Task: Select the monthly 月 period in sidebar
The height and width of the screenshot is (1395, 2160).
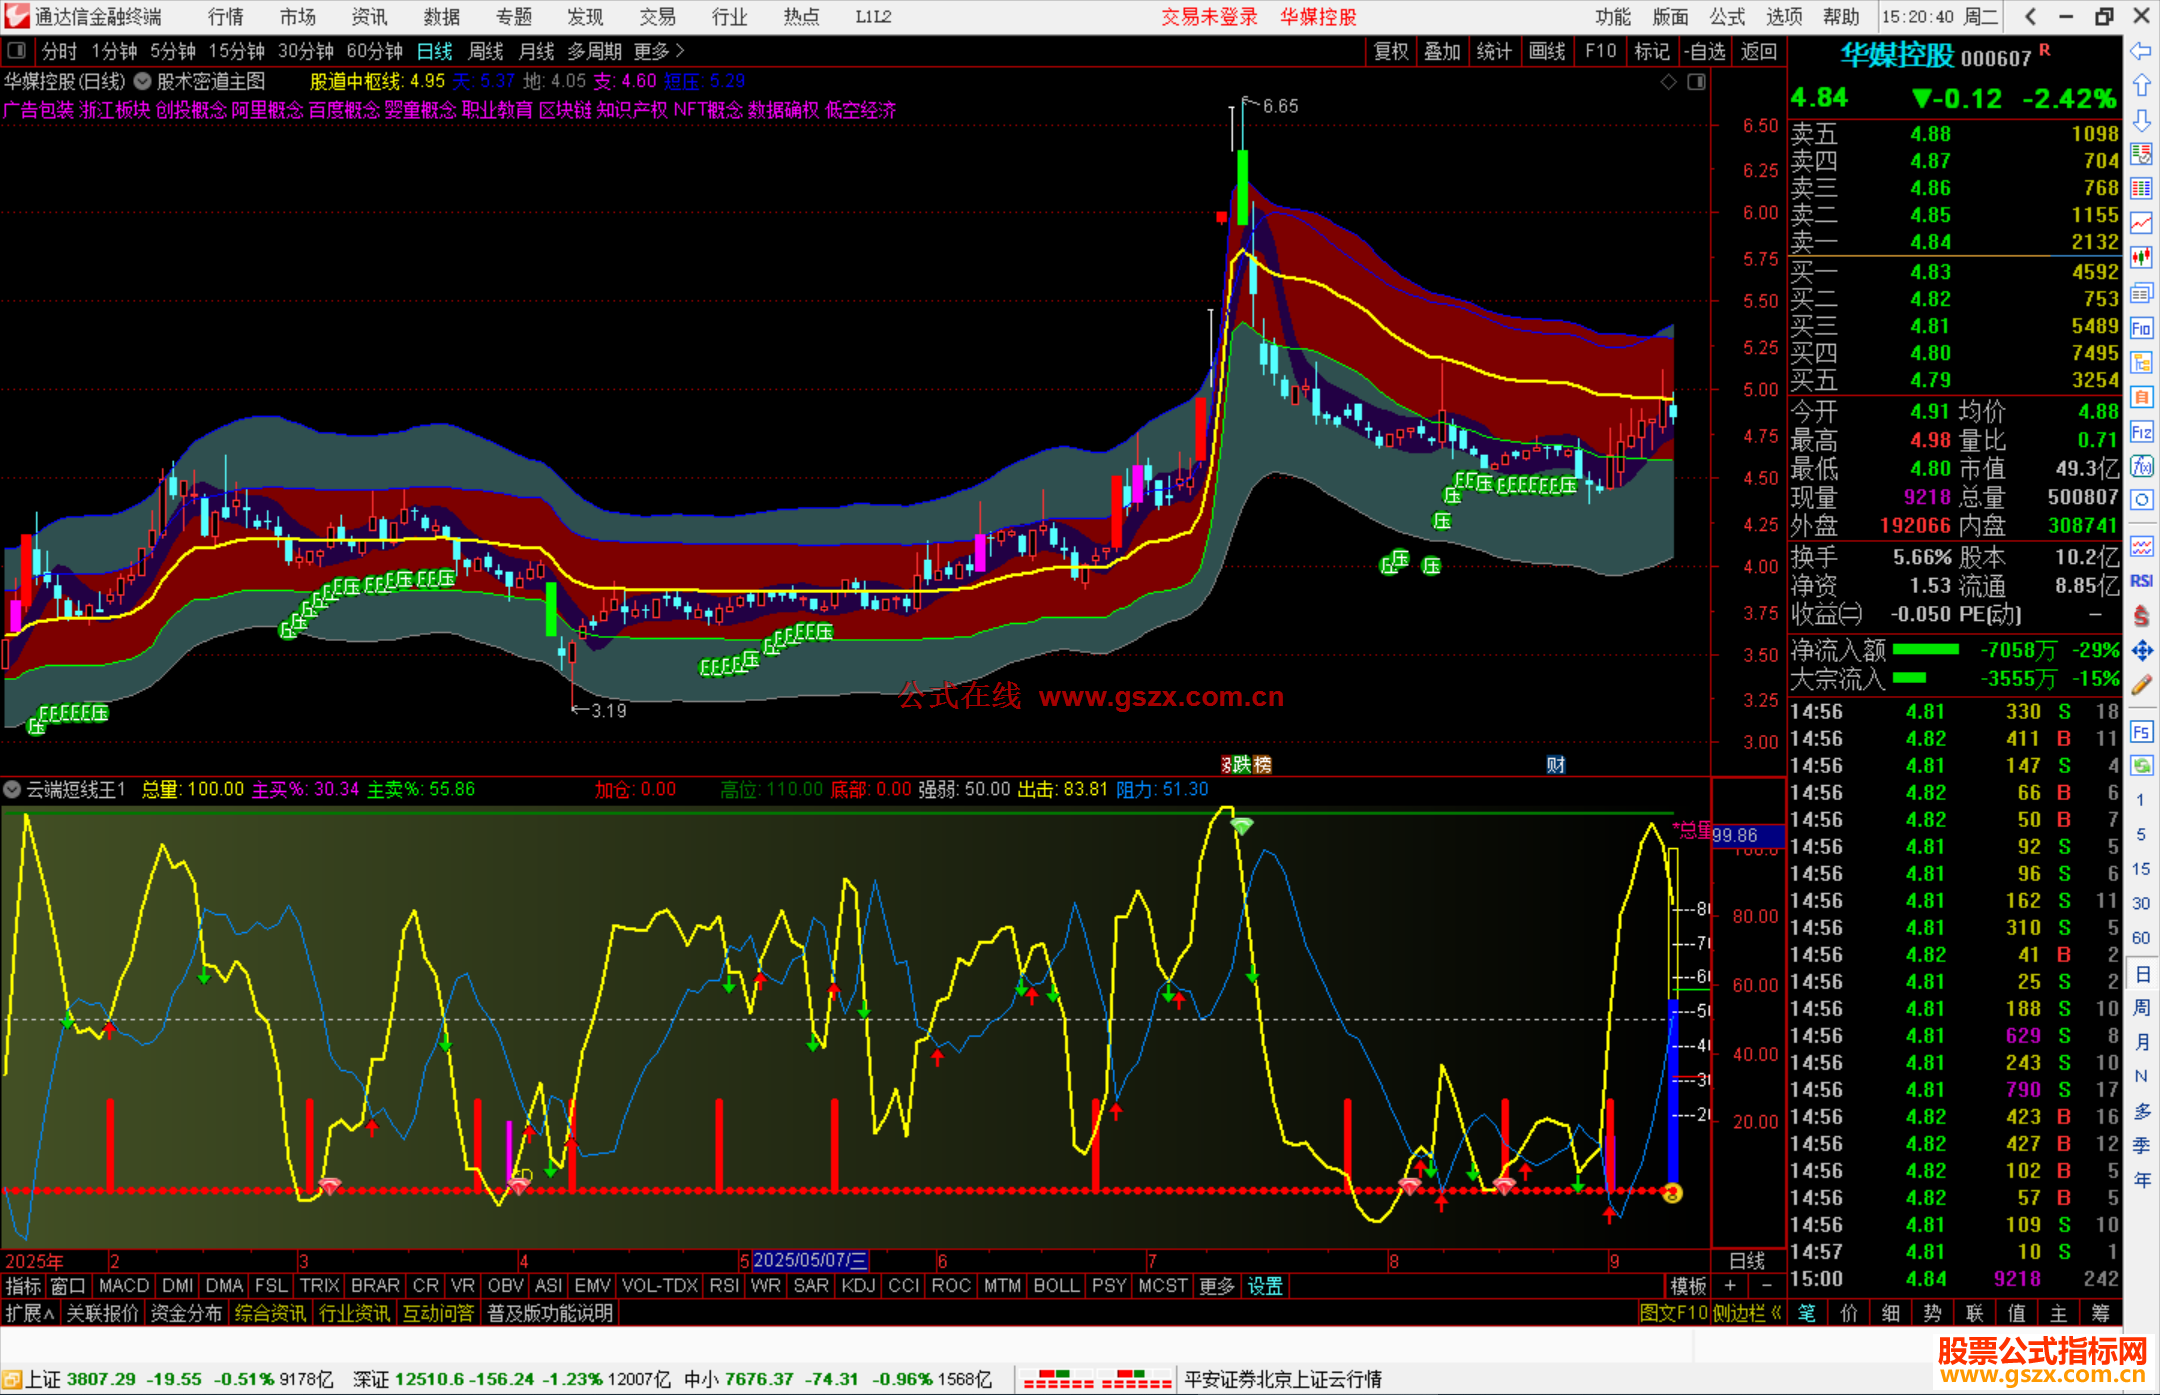Action: (x=2141, y=1042)
